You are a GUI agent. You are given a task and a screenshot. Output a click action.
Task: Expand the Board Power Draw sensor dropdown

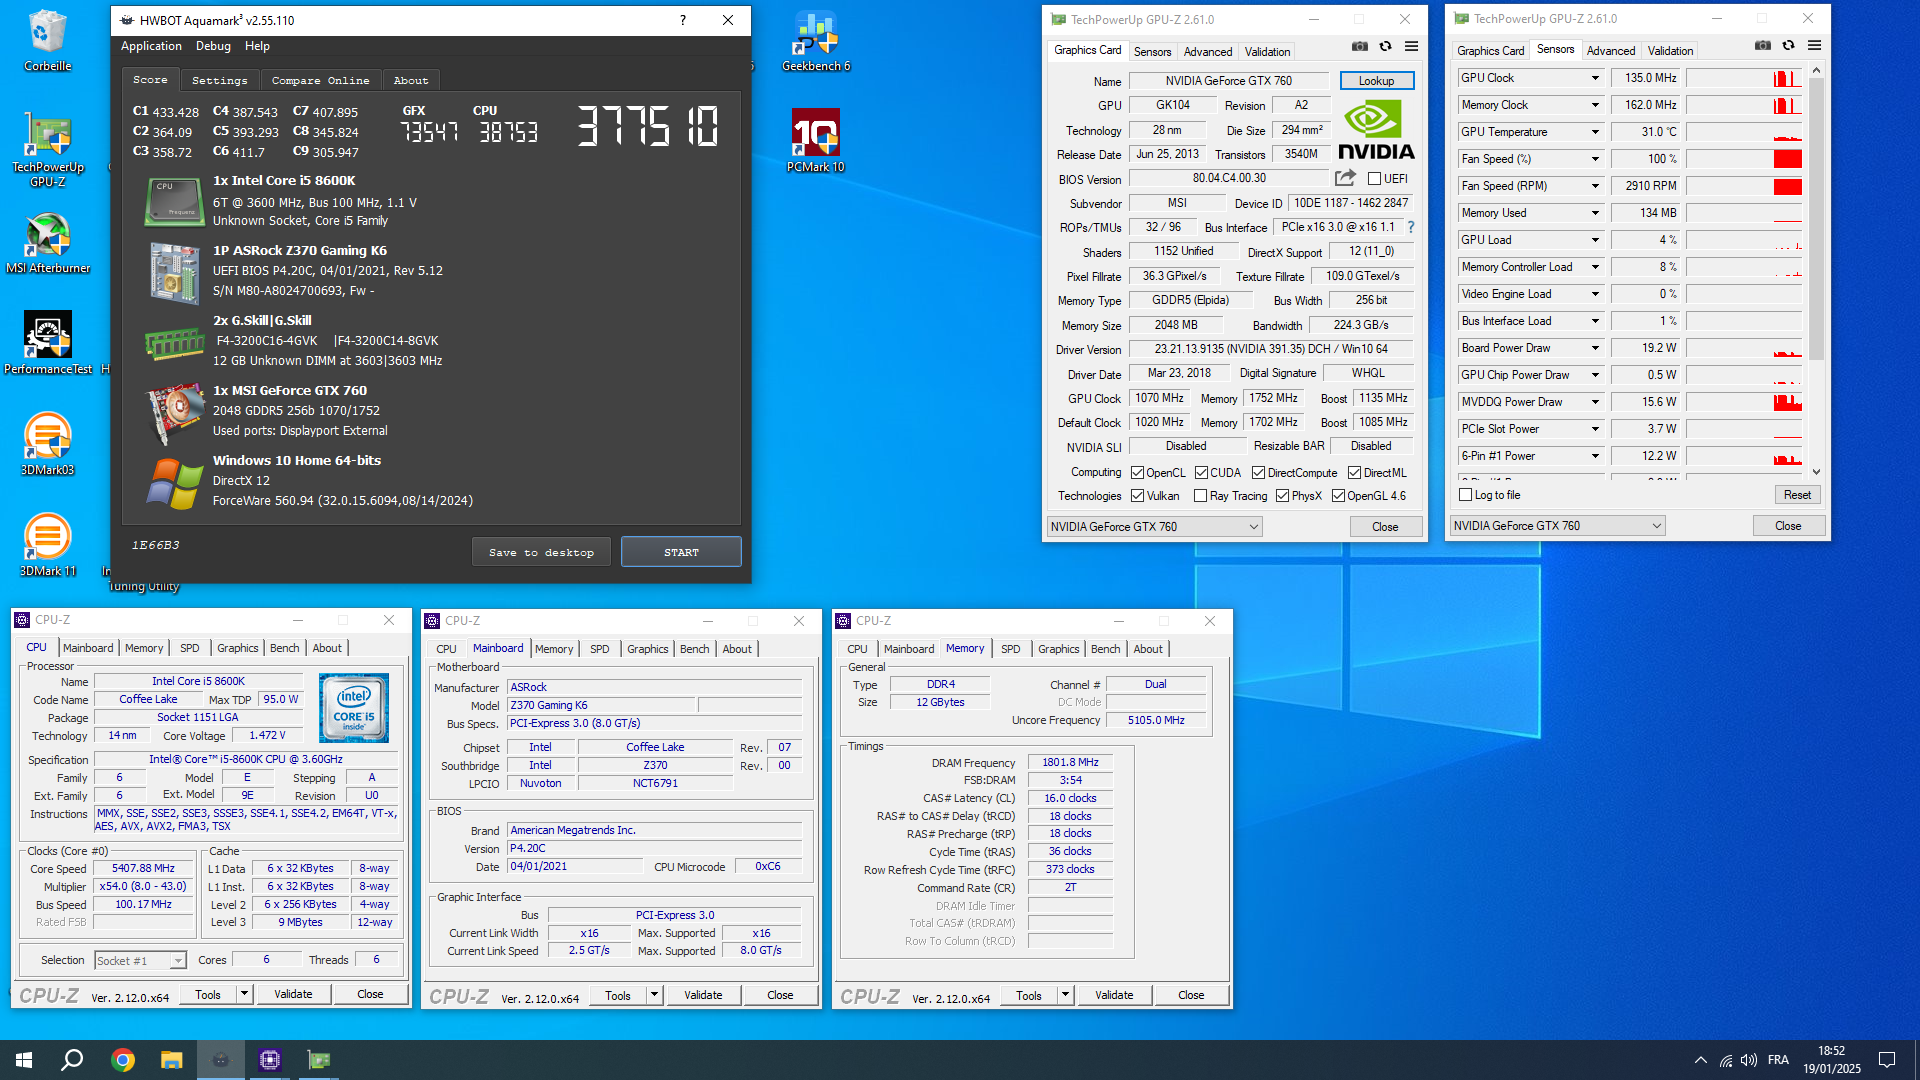point(1595,348)
